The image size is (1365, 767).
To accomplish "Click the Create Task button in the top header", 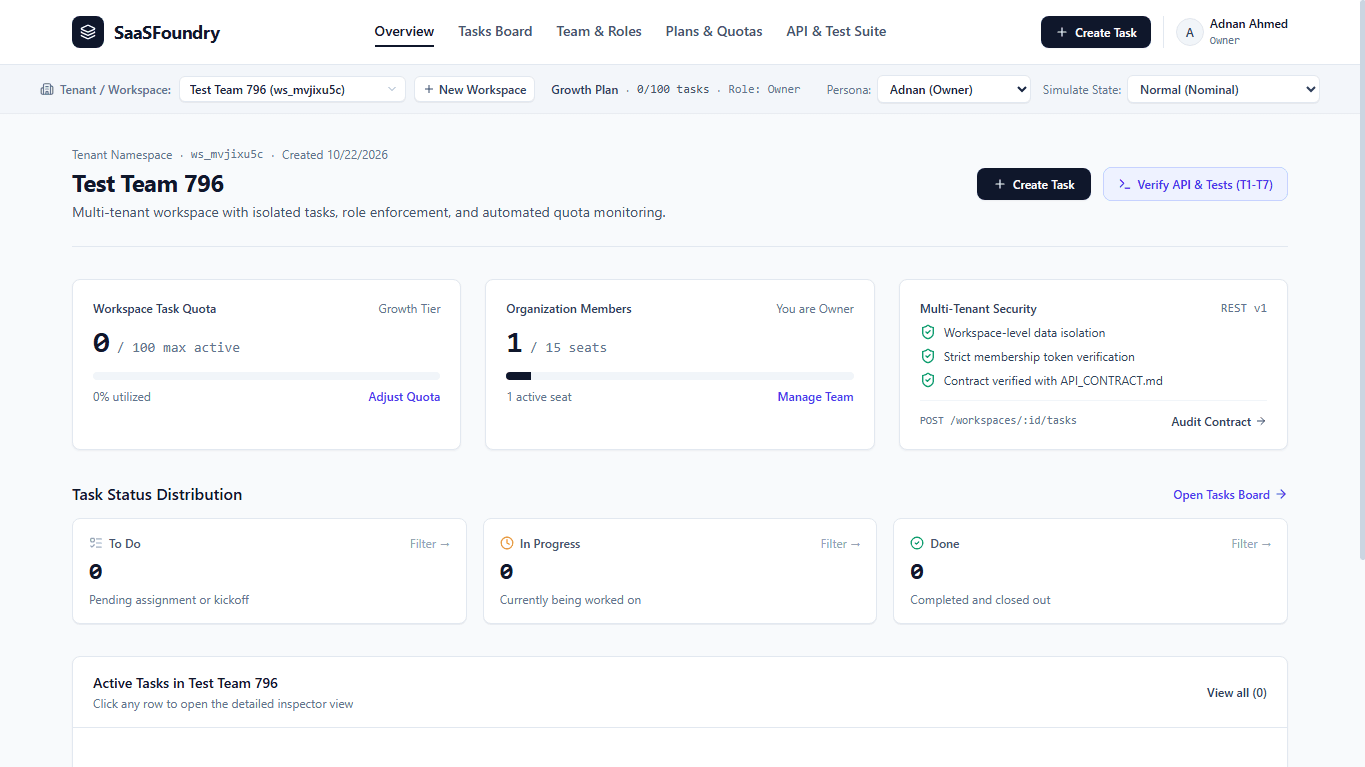I will click(1096, 32).
